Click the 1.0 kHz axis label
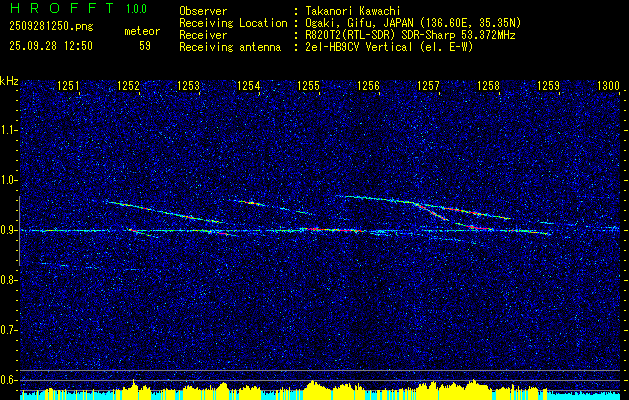The width and height of the screenshot is (629, 400). 7,181
